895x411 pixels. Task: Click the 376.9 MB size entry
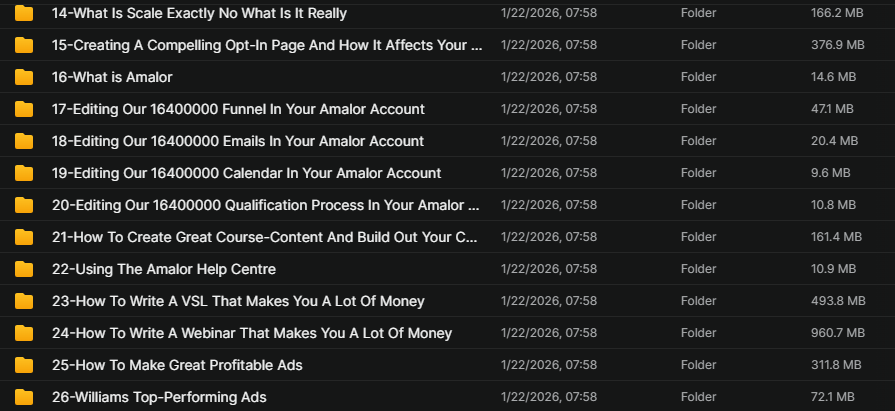(837, 45)
